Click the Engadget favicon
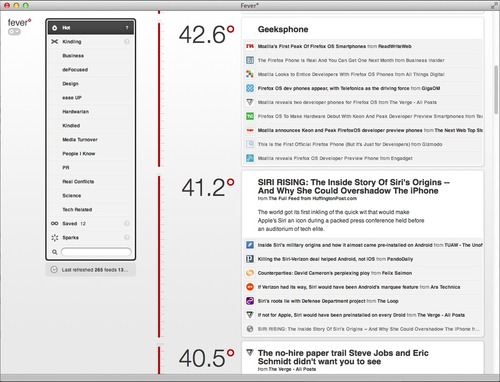The width and height of the screenshot is (500, 382). point(250,158)
